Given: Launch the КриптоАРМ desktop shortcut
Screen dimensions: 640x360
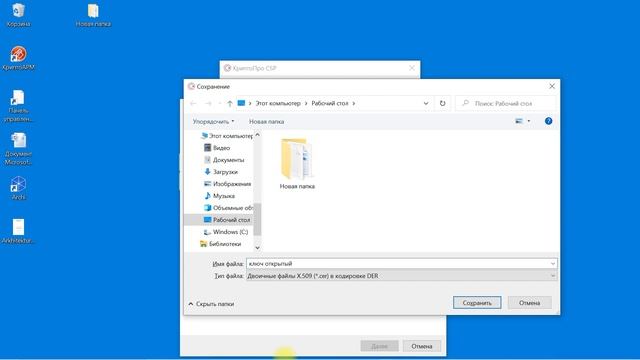Looking at the screenshot, I should (x=18, y=58).
